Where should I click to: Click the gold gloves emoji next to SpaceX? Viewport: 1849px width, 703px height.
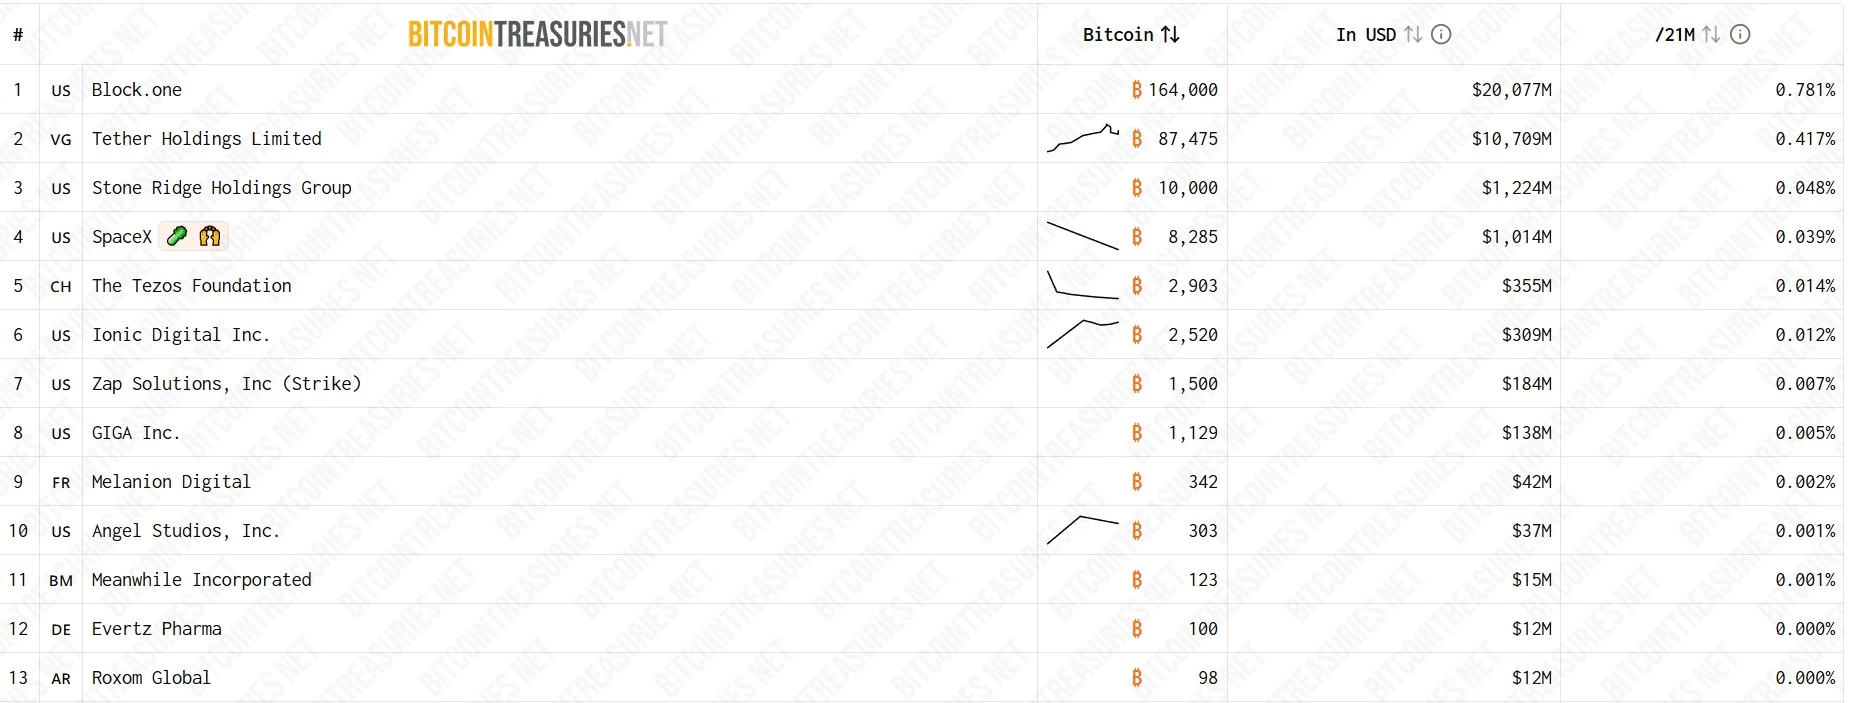209,236
